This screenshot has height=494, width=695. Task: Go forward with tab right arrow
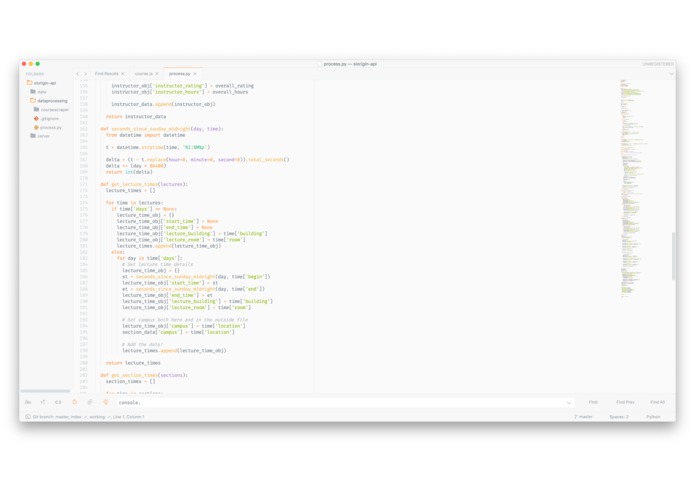[x=86, y=74]
